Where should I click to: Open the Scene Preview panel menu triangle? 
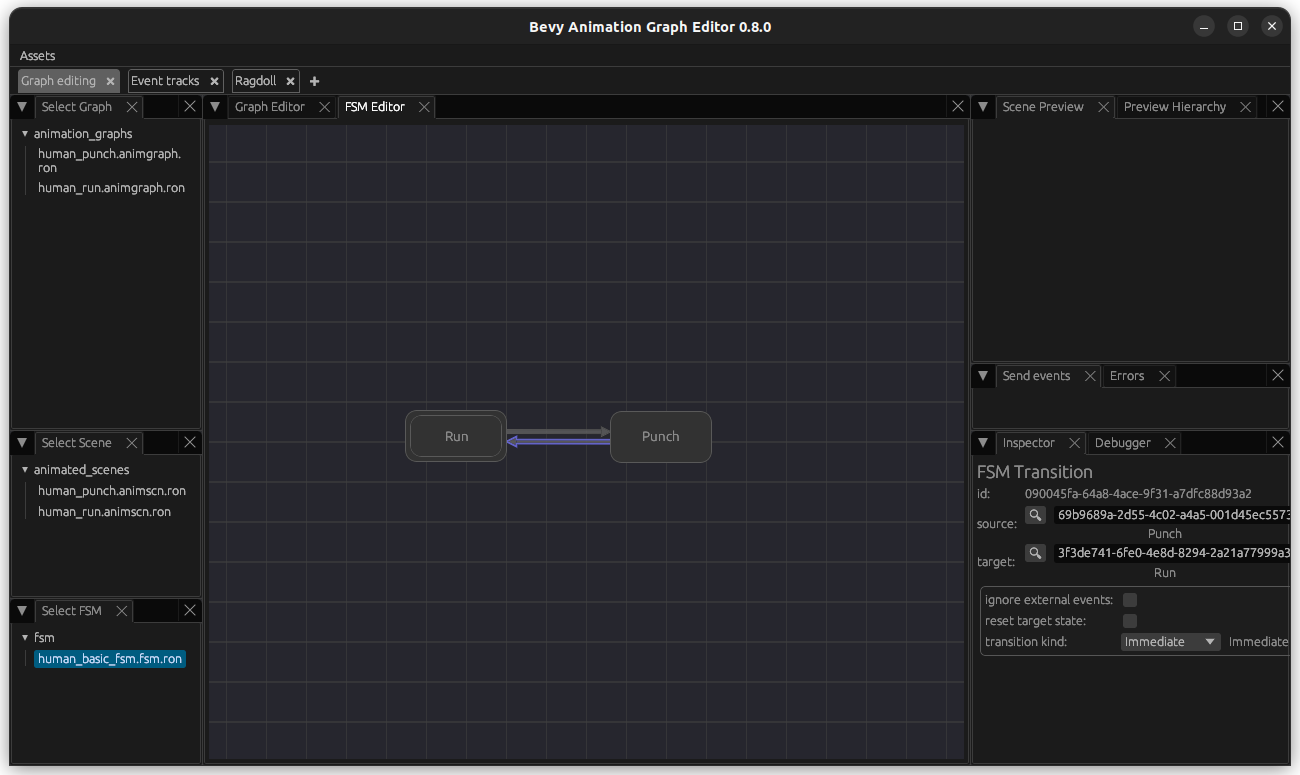pos(983,106)
